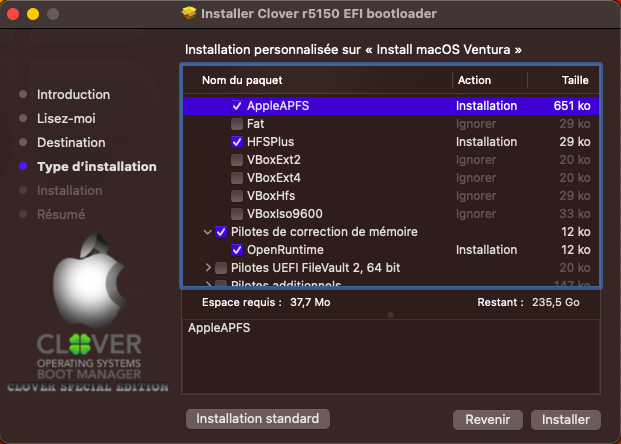Collapse Pilotes de correction de mémoire group

tap(208, 232)
